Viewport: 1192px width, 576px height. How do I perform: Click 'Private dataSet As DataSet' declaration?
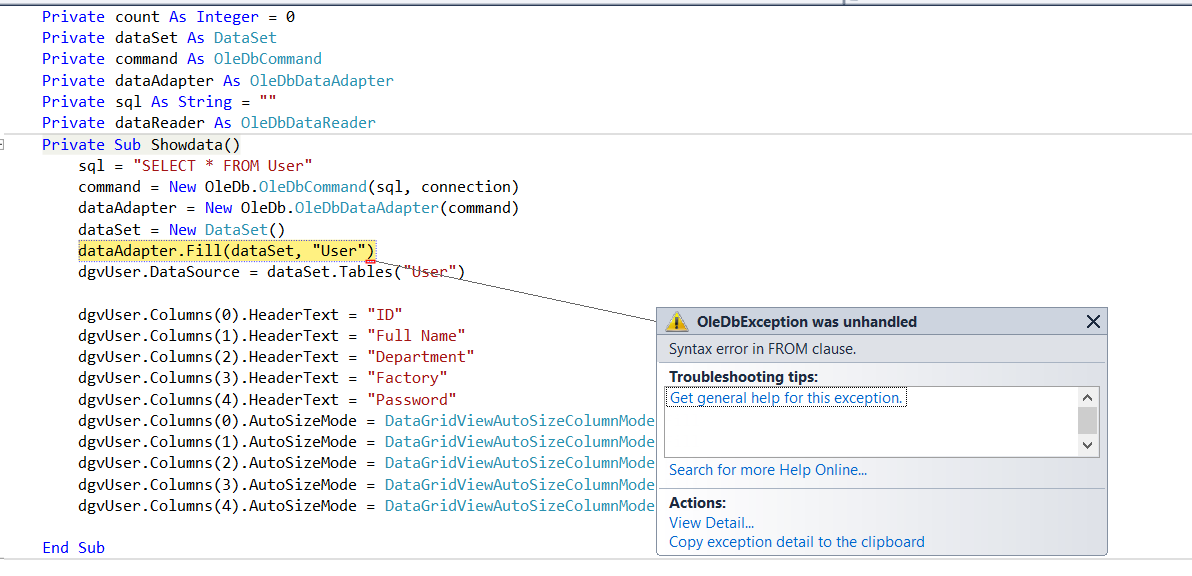pos(159,38)
